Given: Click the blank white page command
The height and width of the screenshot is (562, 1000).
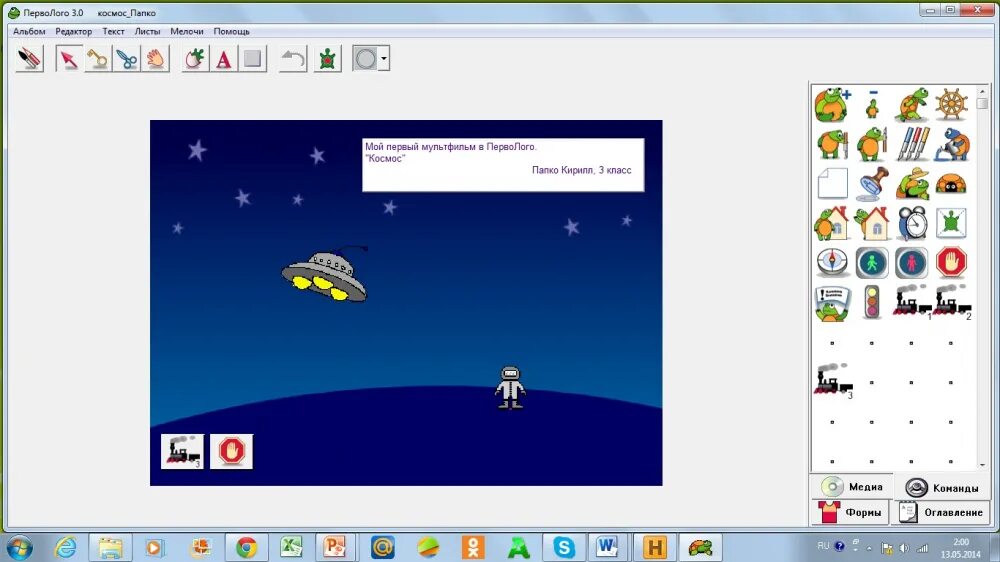Looking at the screenshot, I should 832,184.
